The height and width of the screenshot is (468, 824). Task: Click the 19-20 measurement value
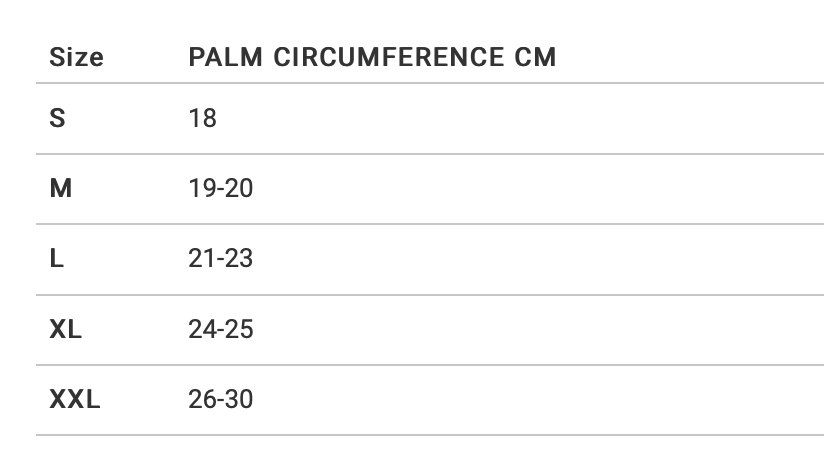point(220,188)
